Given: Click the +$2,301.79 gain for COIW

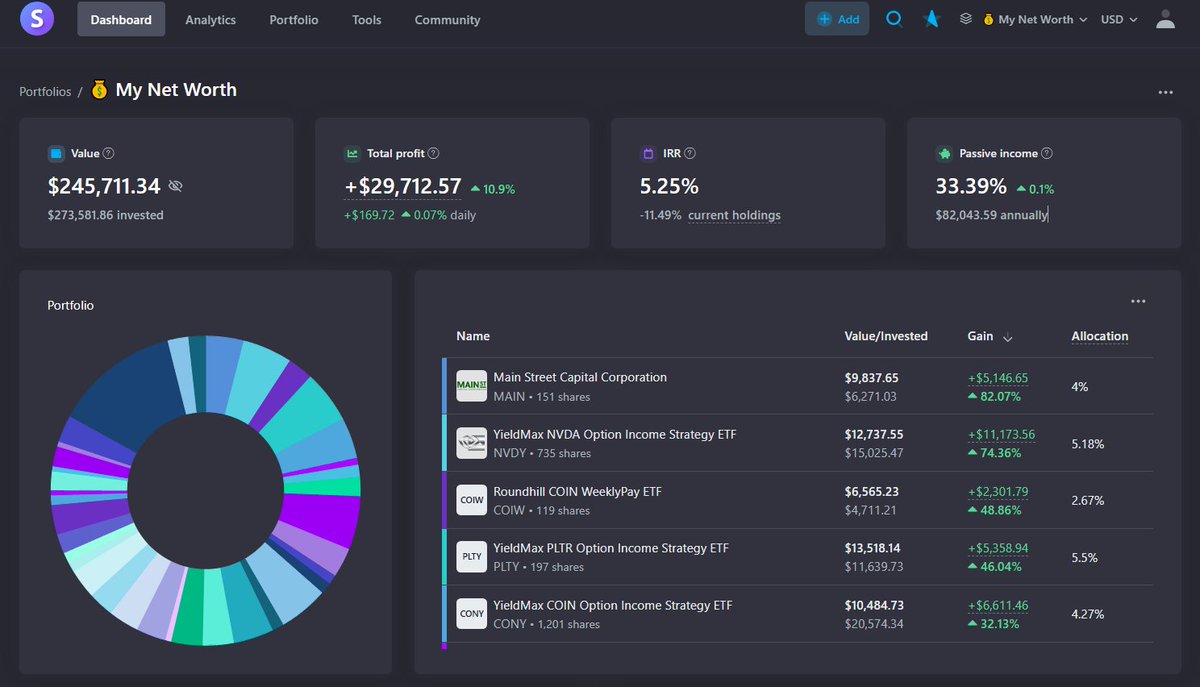Looking at the screenshot, I should [998, 492].
